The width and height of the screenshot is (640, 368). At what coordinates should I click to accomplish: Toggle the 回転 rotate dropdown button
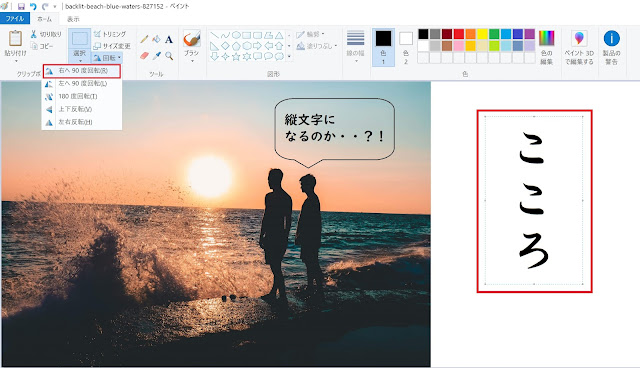107,58
